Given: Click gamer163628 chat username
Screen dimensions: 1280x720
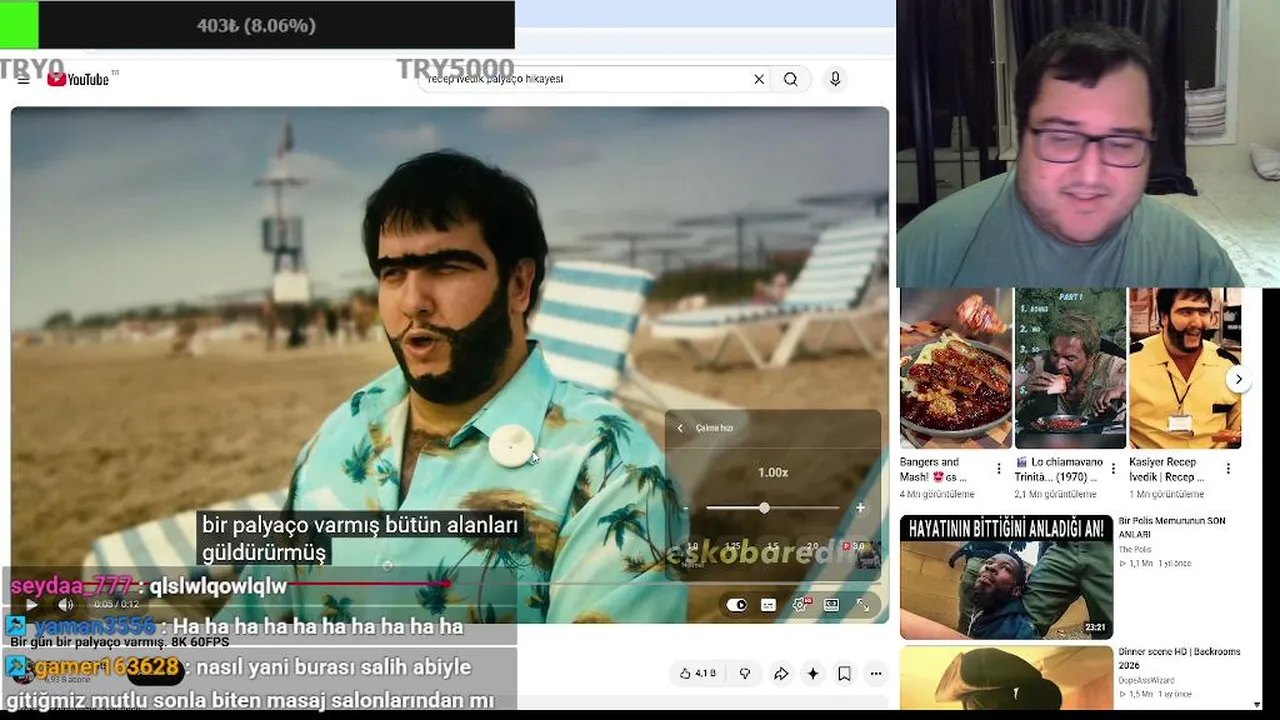Looking at the screenshot, I should coord(107,667).
